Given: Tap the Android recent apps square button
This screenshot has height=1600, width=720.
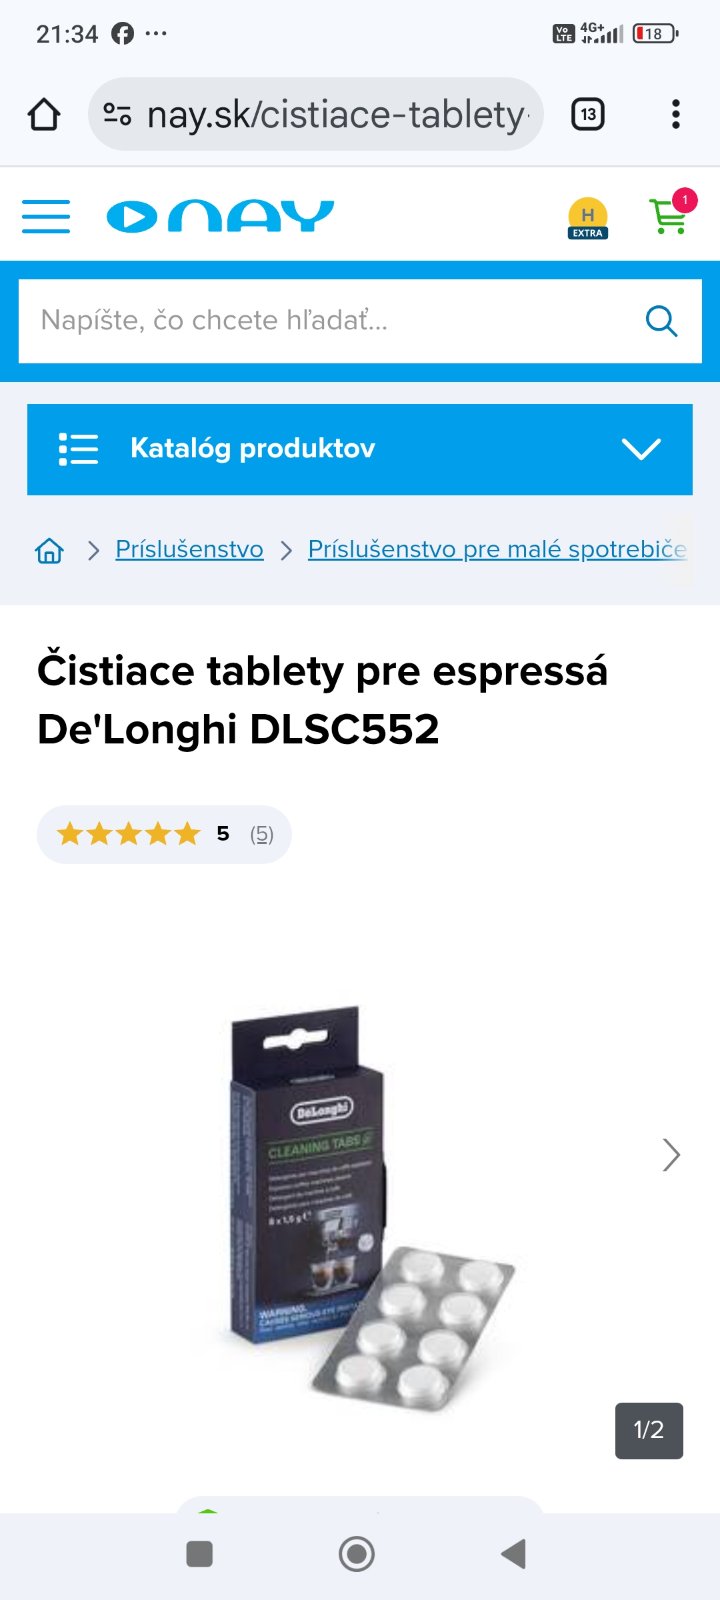Looking at the screenshot, I should point(200,1554).
